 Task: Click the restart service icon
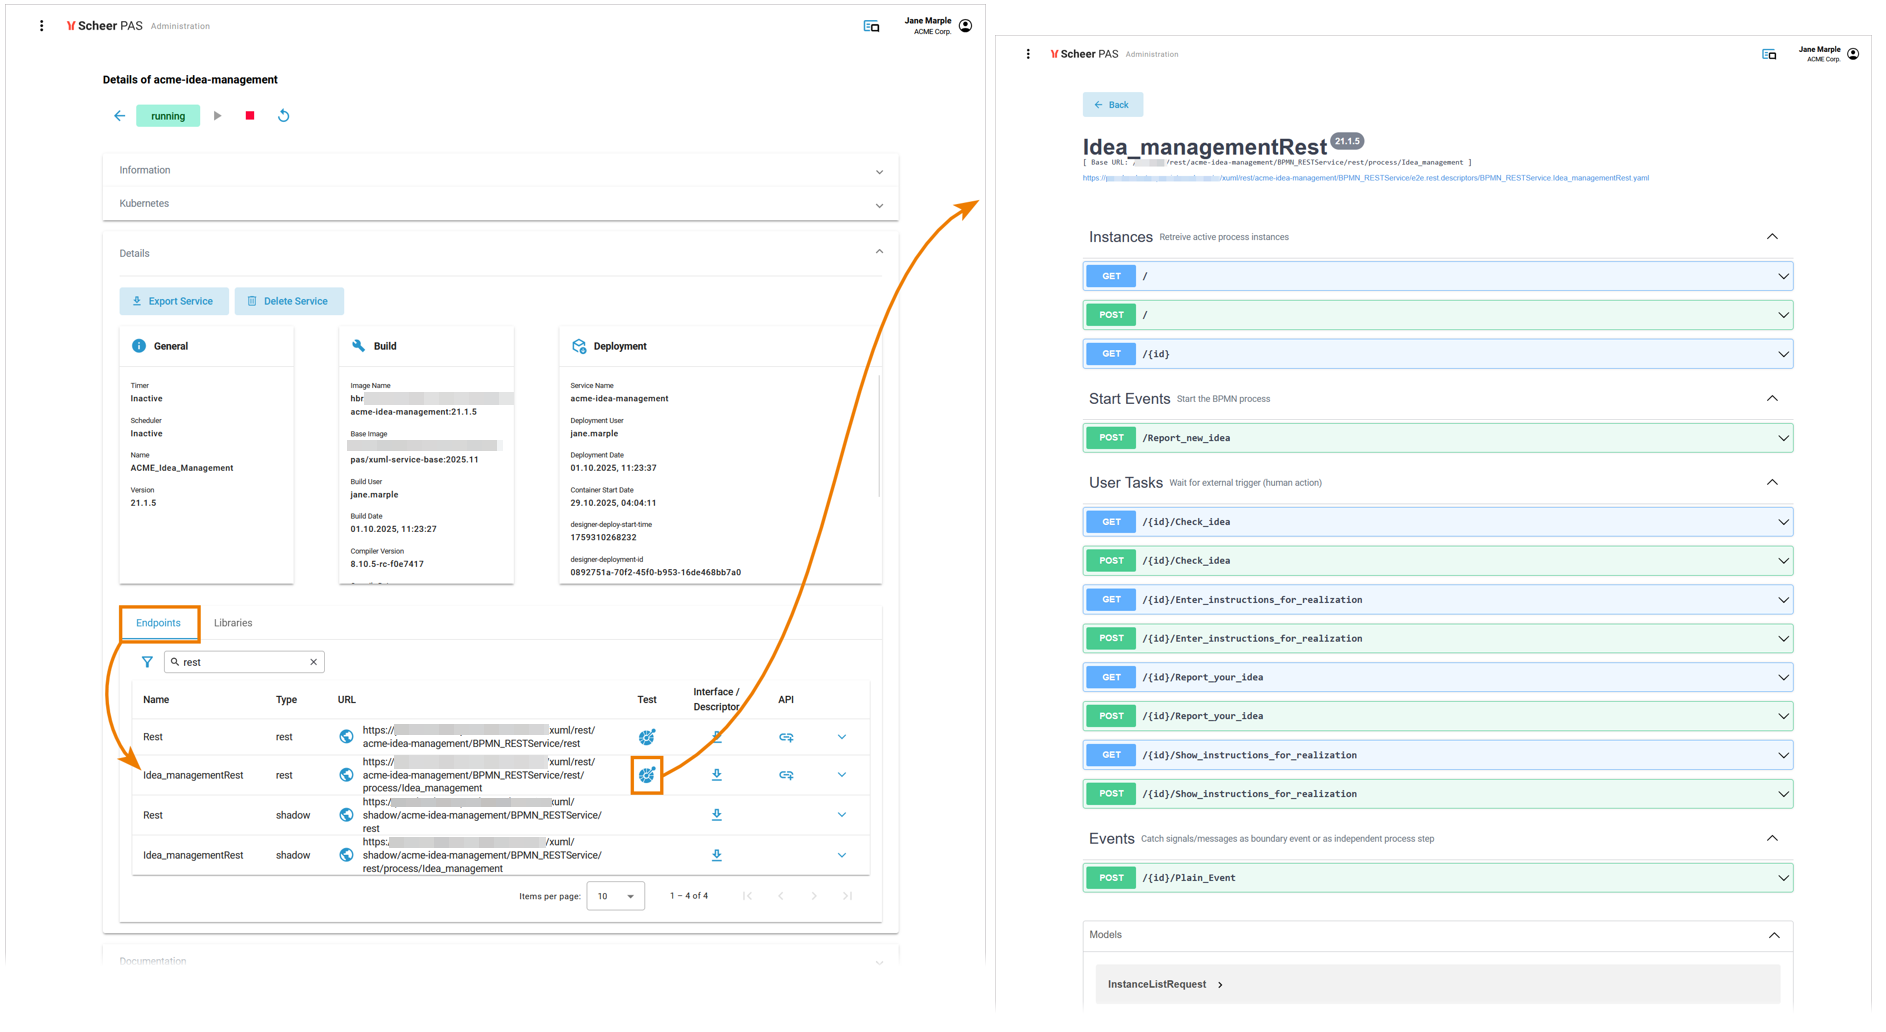pyautogui.click(x=284, y=116)
